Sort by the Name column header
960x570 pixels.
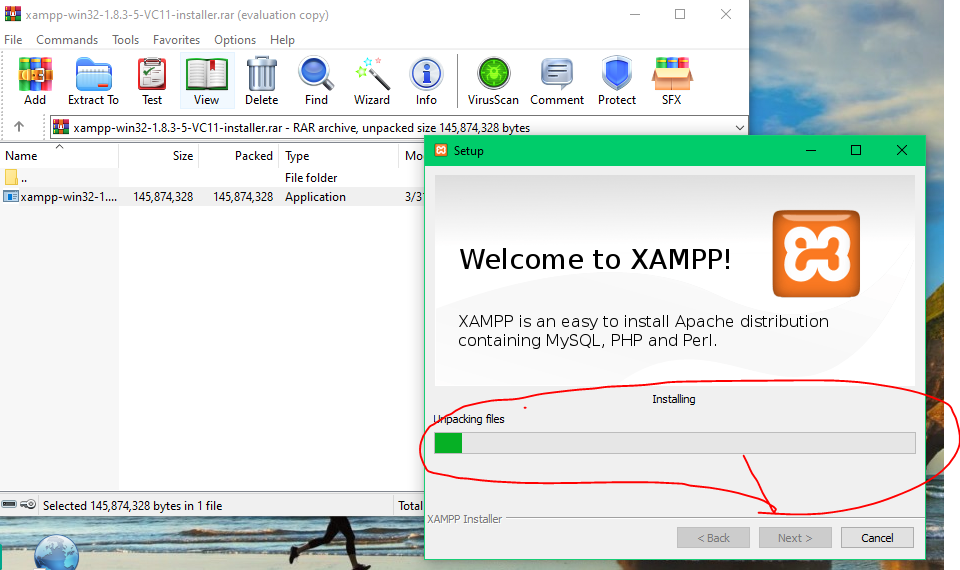(x=59, y=156)
